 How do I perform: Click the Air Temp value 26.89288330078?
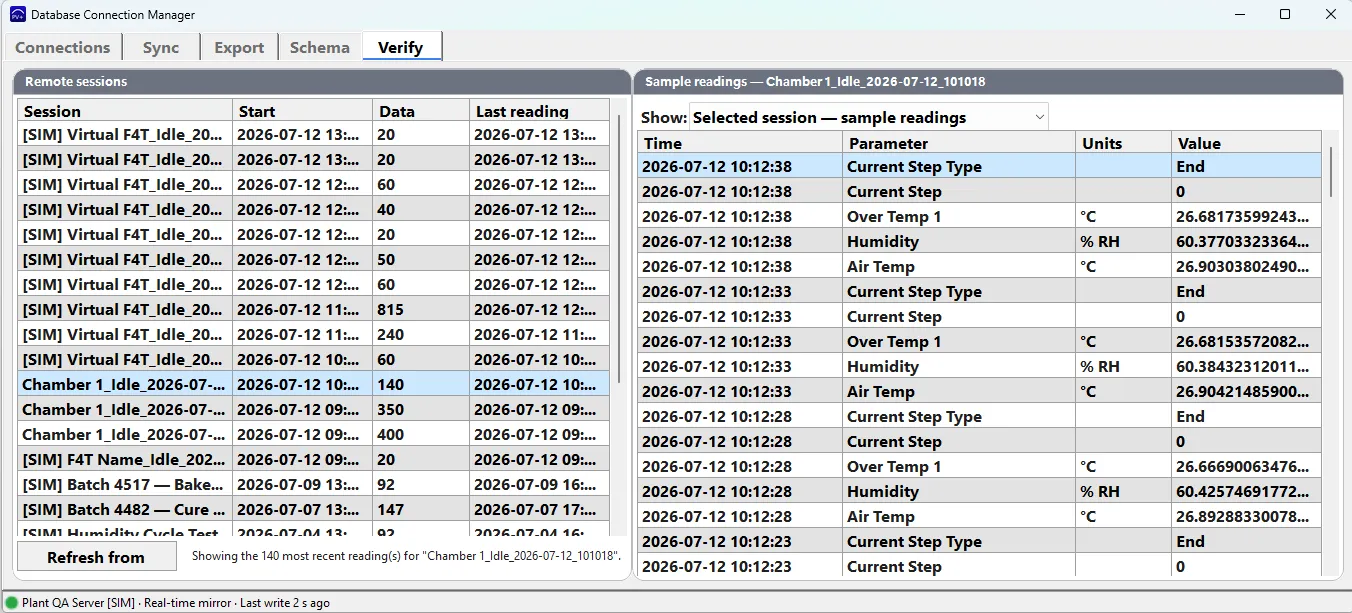click(x=1246, y=516)
